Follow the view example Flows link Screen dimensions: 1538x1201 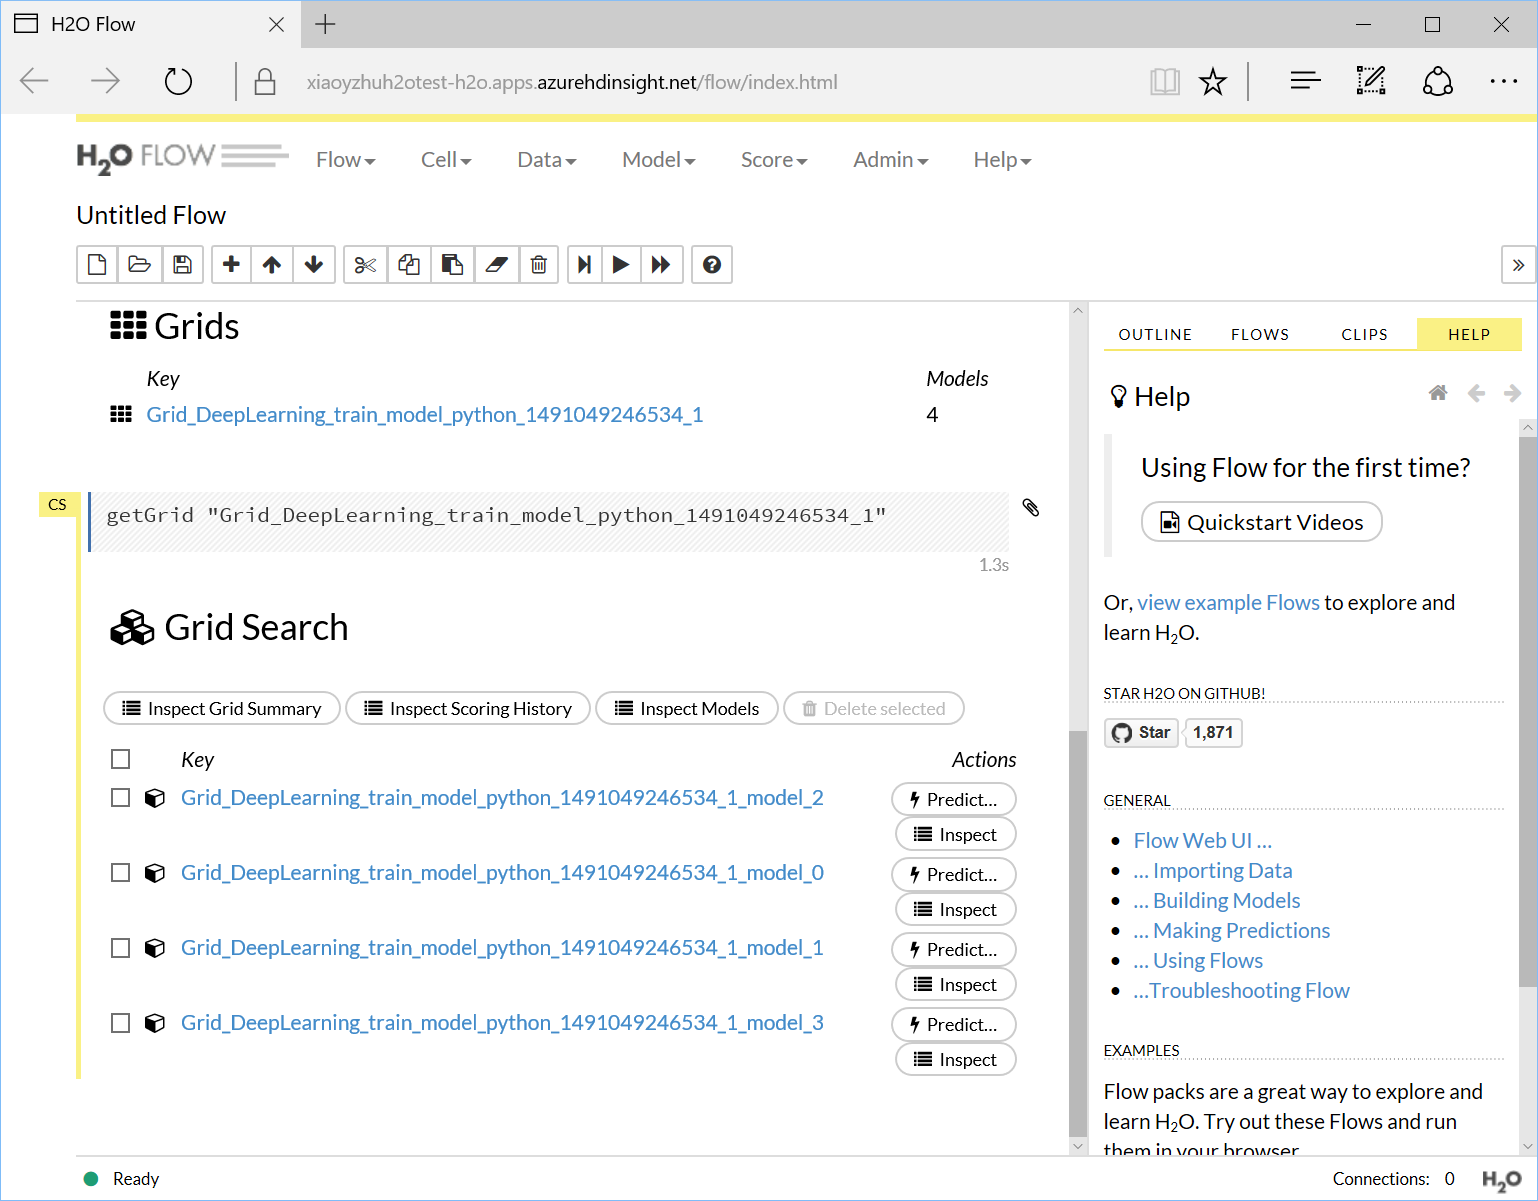[1228, 602]
